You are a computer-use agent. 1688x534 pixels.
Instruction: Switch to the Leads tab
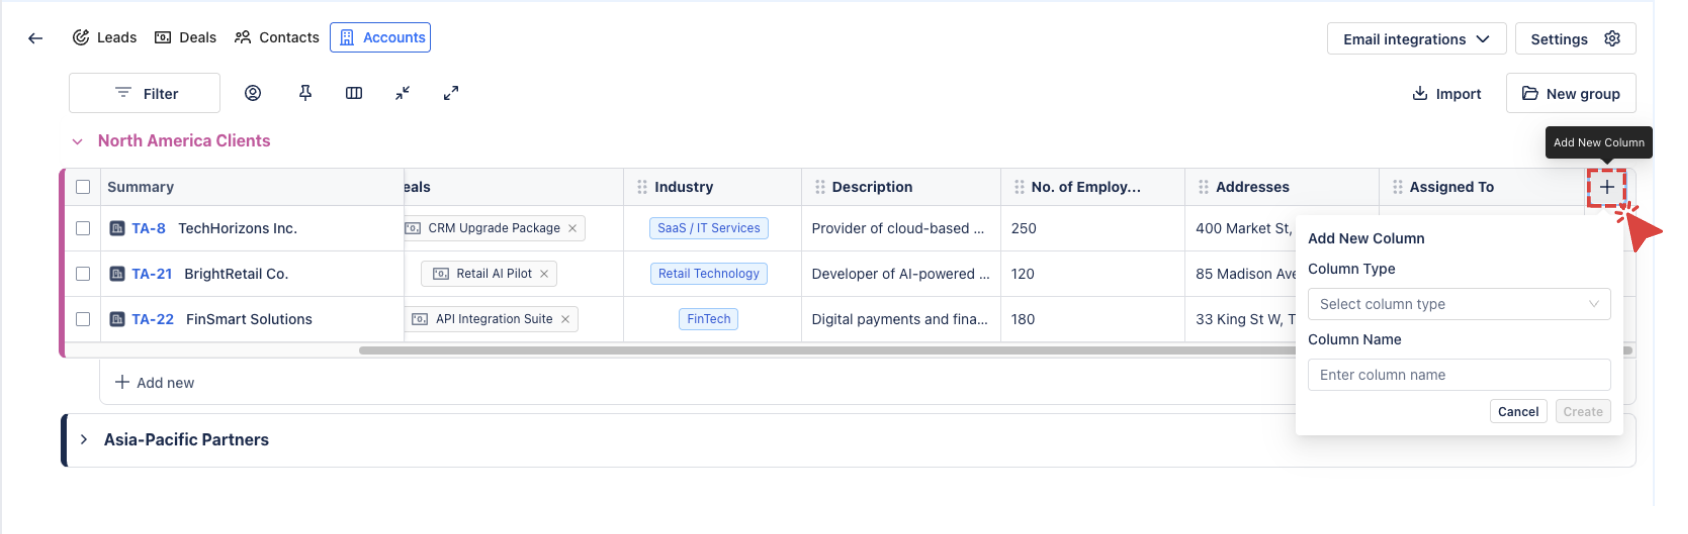pyautogui.click(x=105, y=38)
